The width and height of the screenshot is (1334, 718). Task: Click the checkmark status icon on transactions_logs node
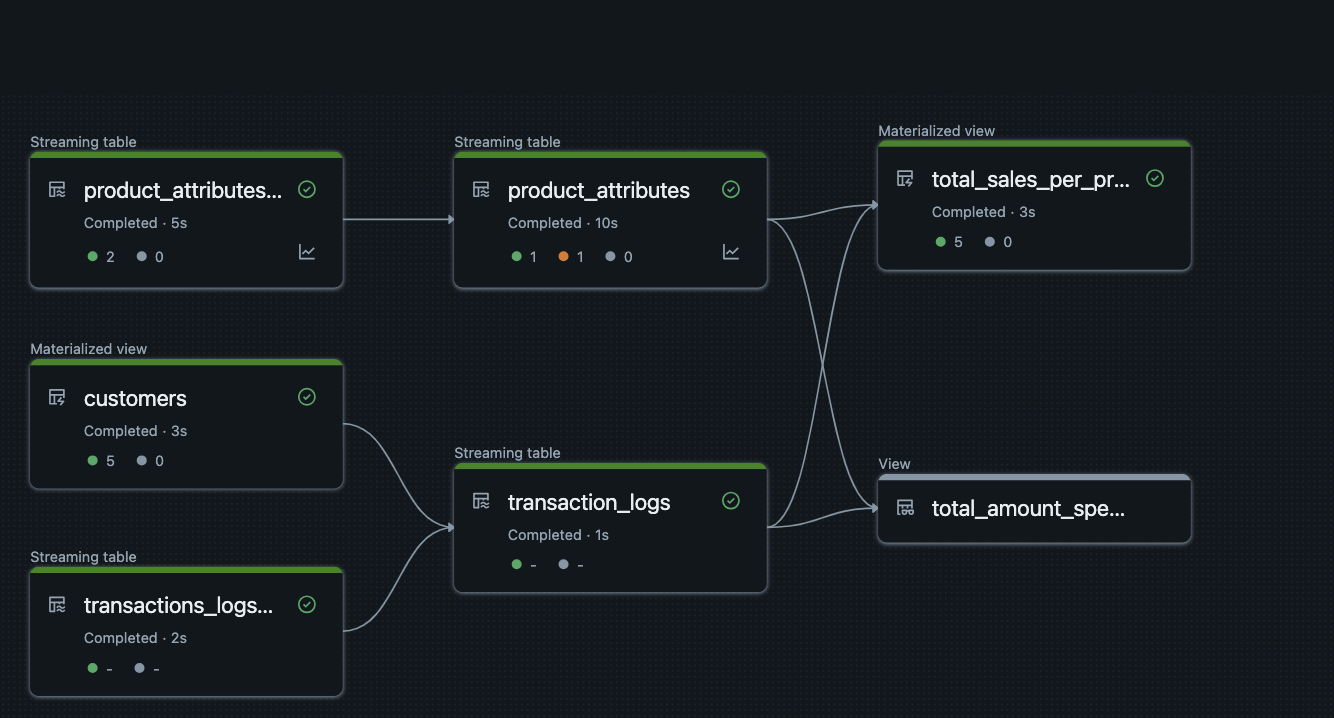click(307, 604)
